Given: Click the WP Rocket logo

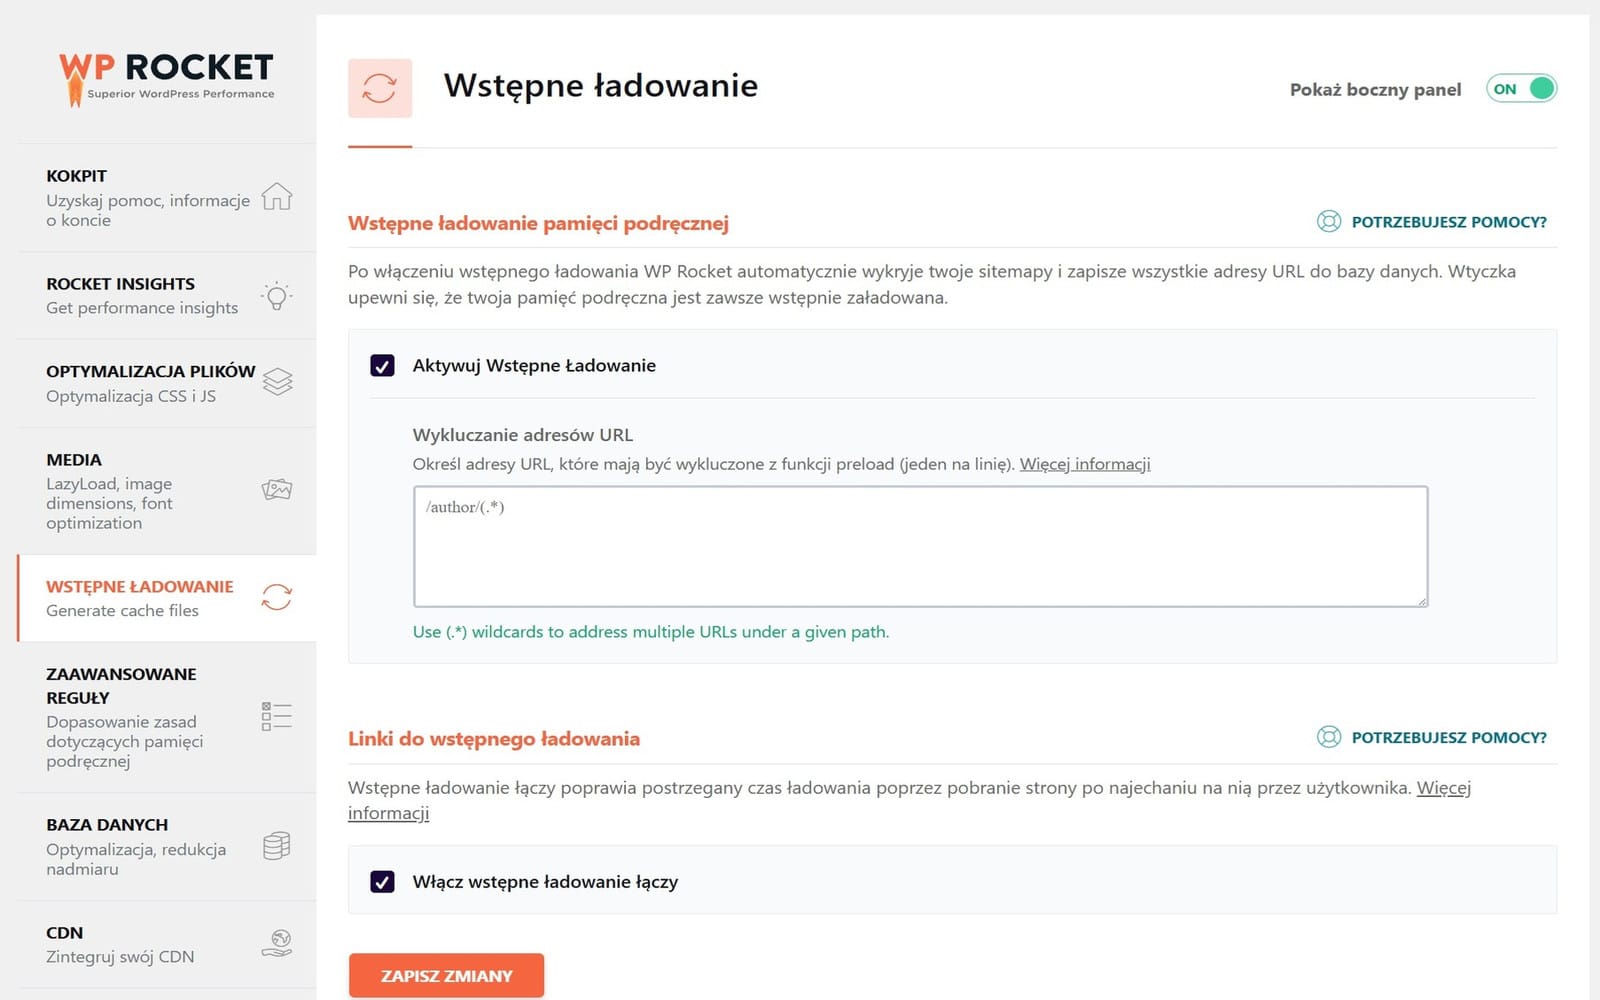Looking at the screenshot, I should pyautogui.click(x=166, y=78).
